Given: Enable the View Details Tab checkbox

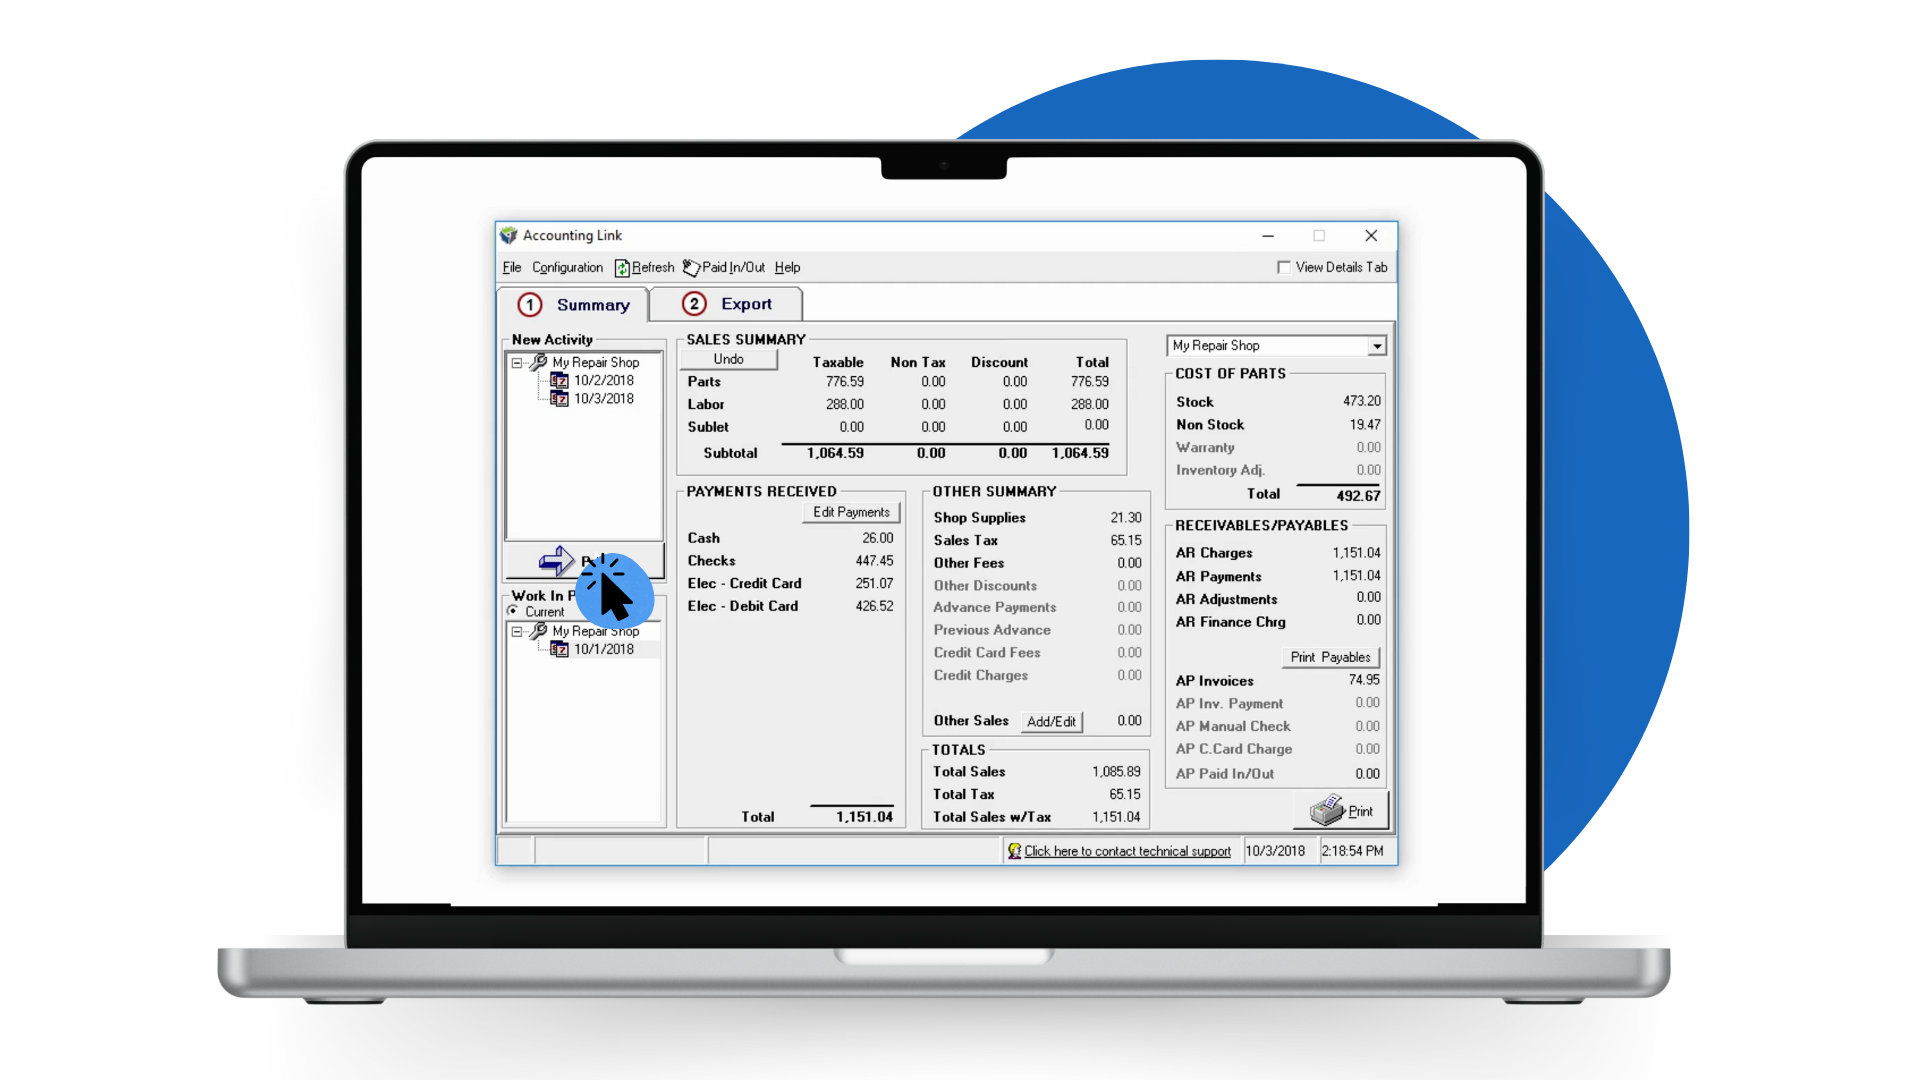Looking at the screenshot, I should (x=1283, y=267).
